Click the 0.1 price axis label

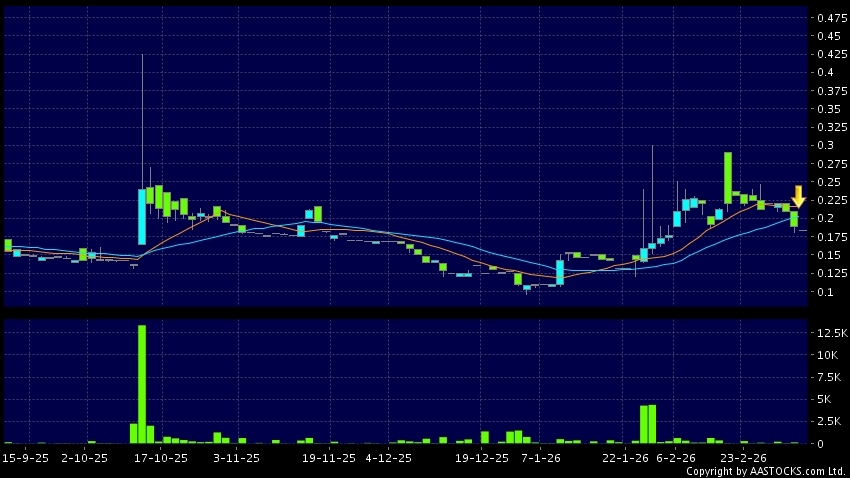(x=826, y=292)
